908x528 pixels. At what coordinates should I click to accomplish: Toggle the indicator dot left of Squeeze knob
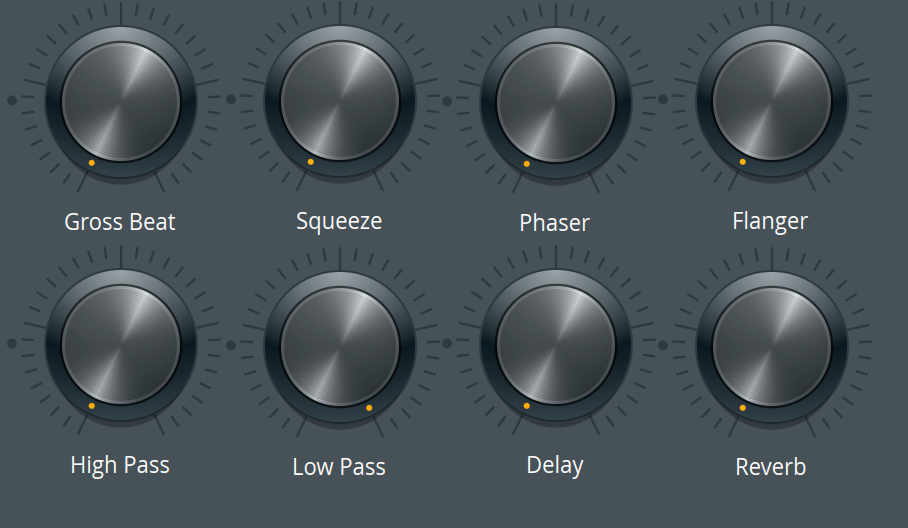click(x=230, y=99)
